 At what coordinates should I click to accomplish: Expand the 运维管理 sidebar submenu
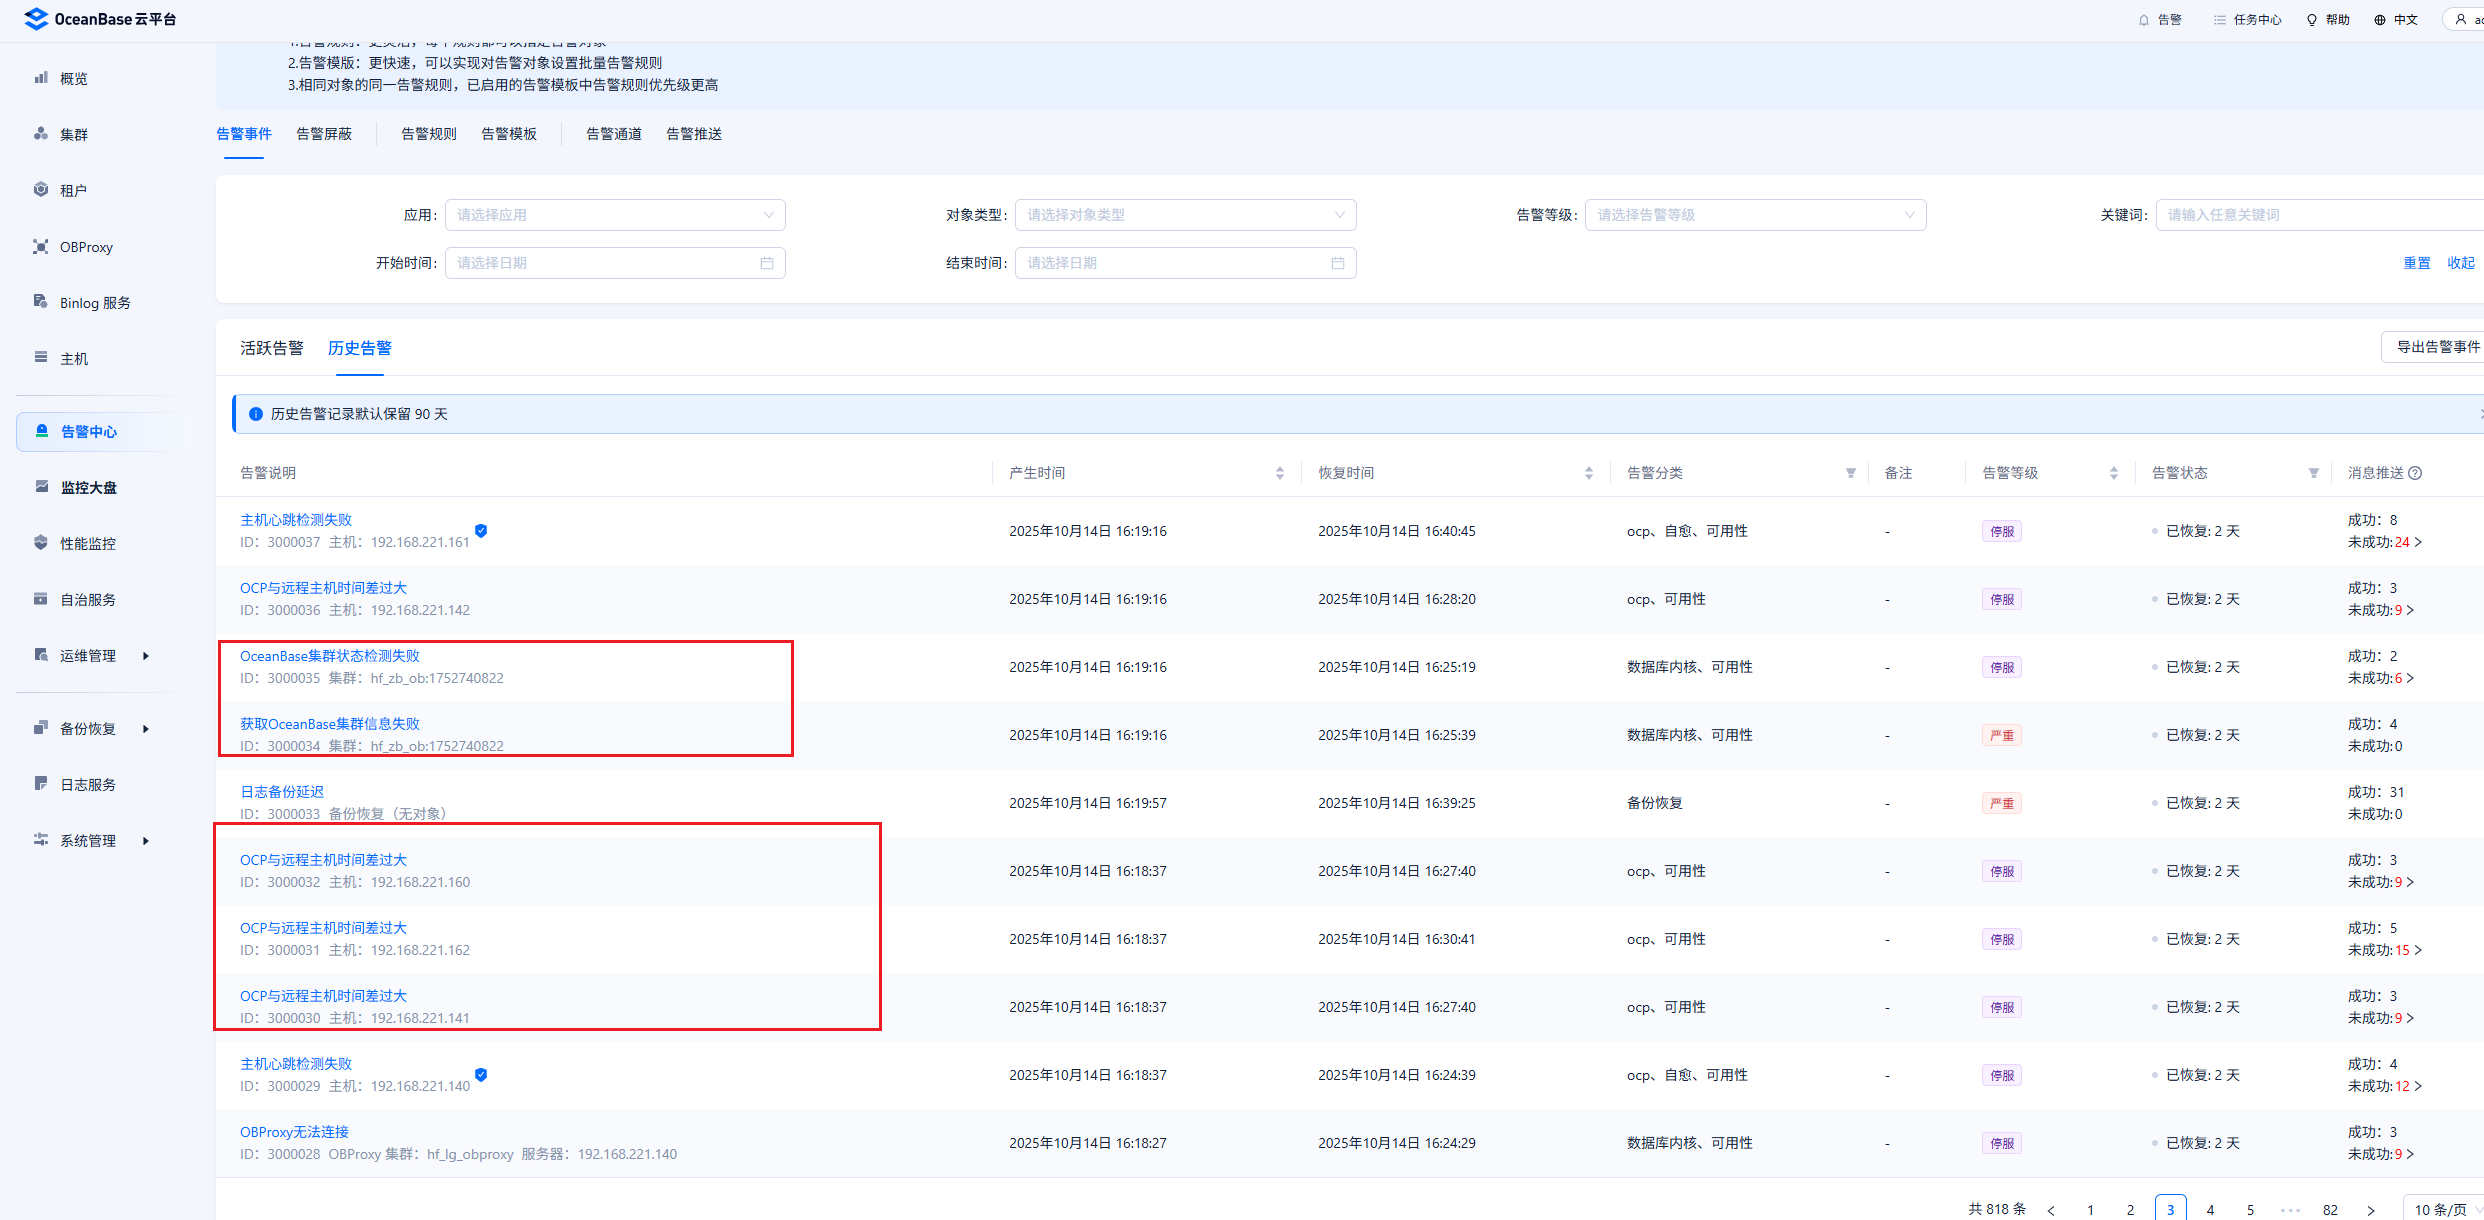[90, 656]
